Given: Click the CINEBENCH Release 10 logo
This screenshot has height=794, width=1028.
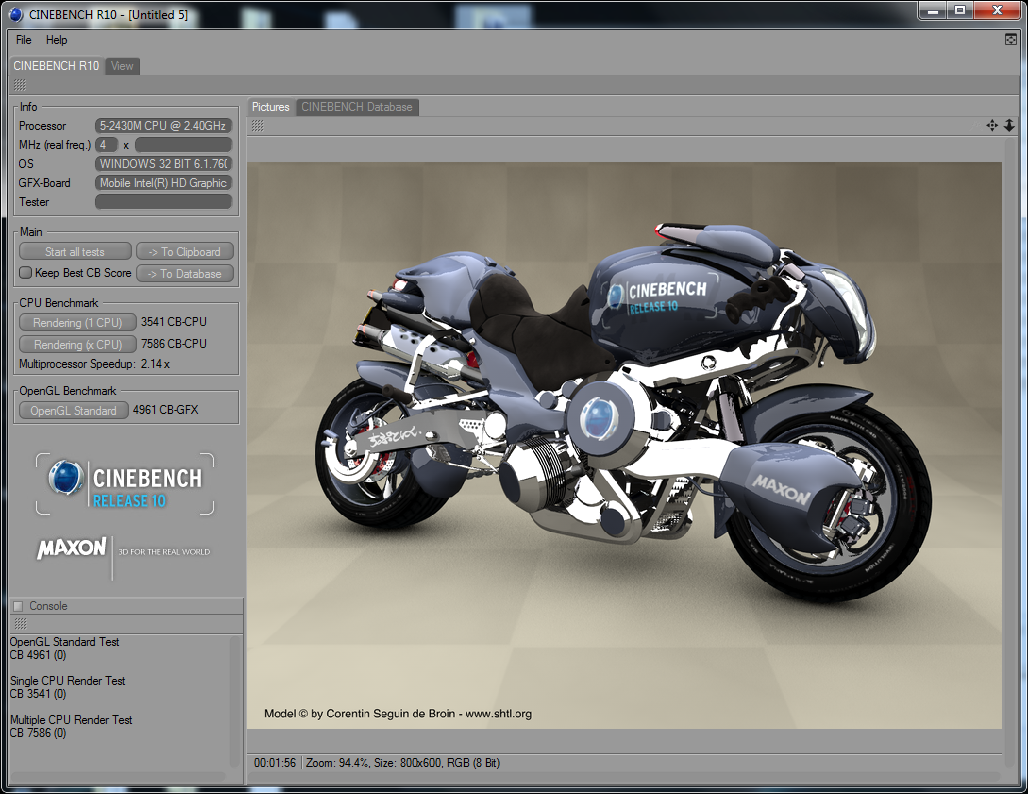Looking at the screenshot, I should [x=125, y=484].
